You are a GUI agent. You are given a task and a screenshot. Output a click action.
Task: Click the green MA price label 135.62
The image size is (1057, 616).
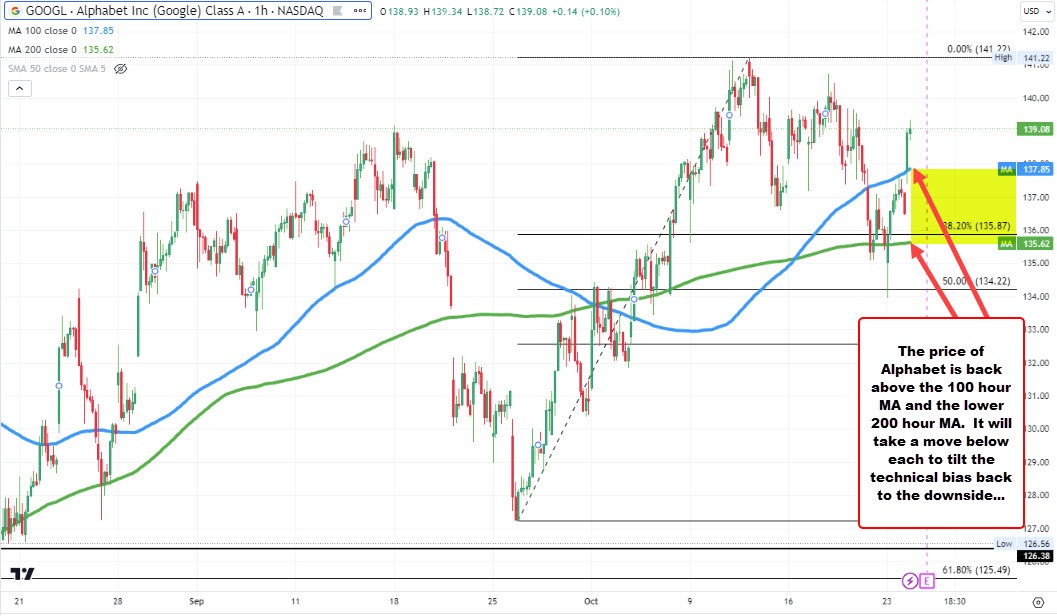click(x=1035, y=243)
